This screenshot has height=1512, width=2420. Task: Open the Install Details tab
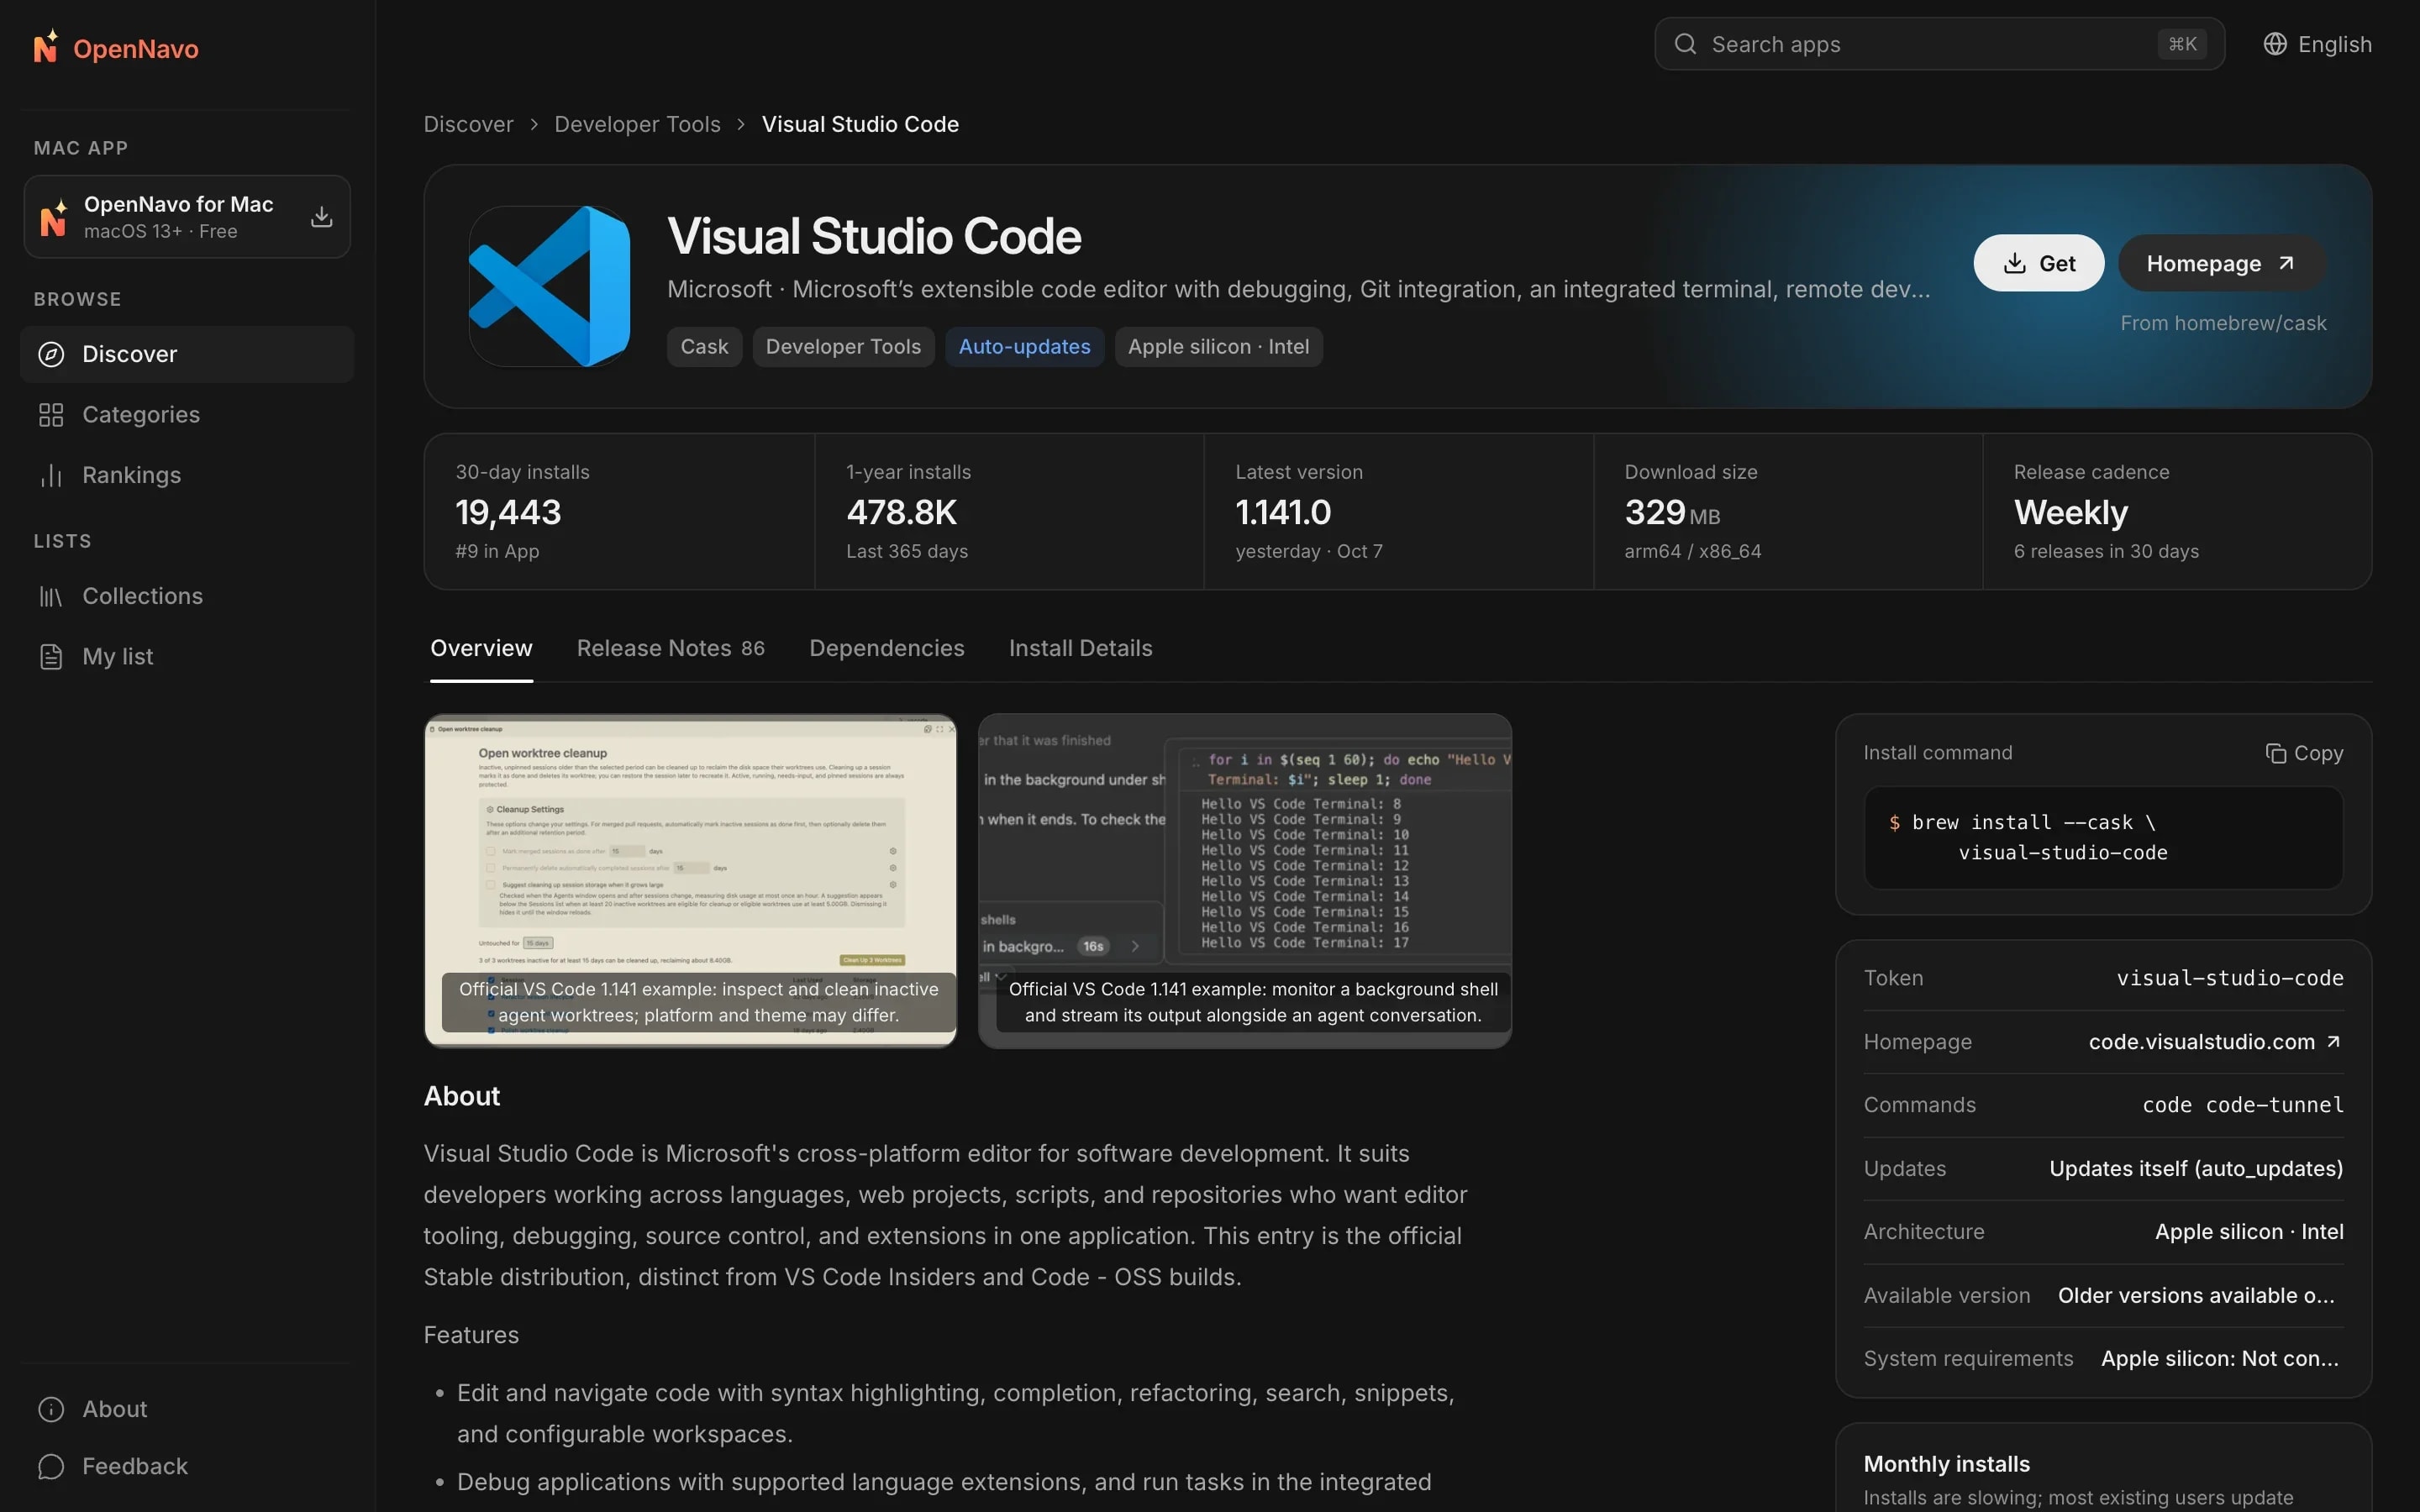(1080, 648)
